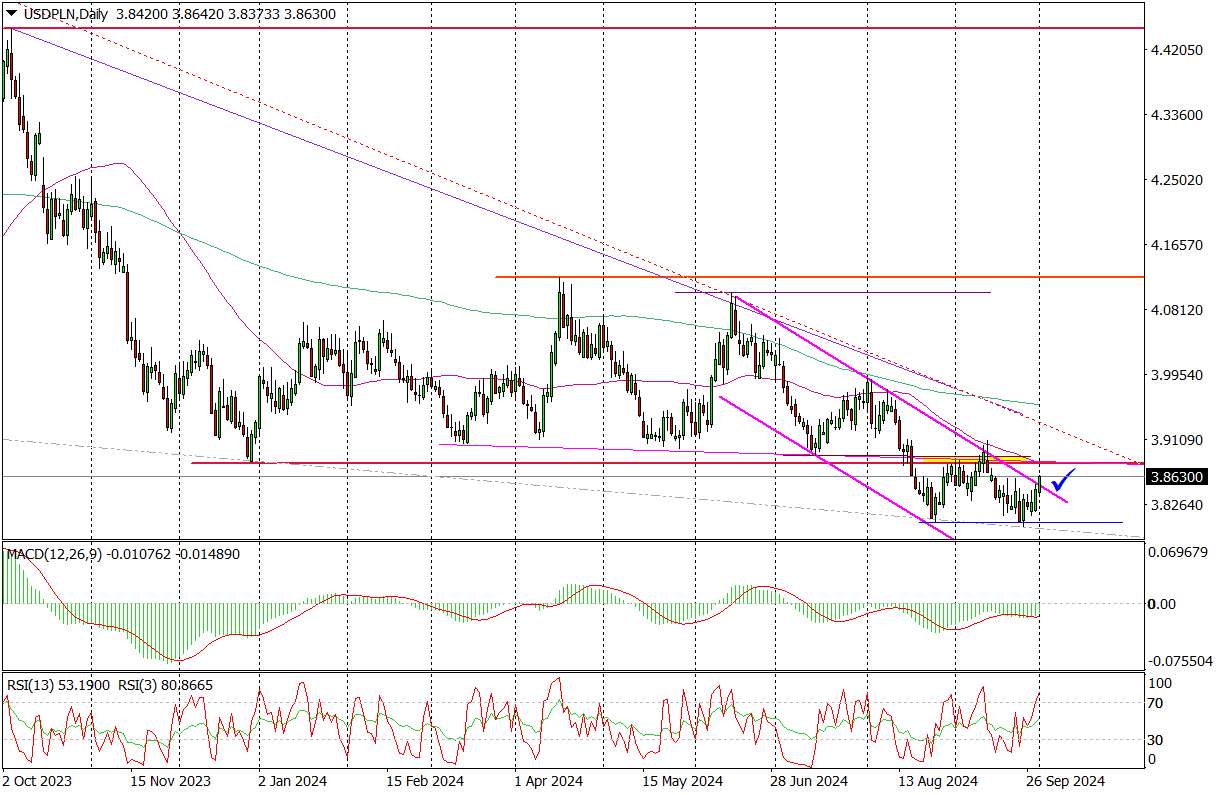Click the RSI scale level 100

1162,683
